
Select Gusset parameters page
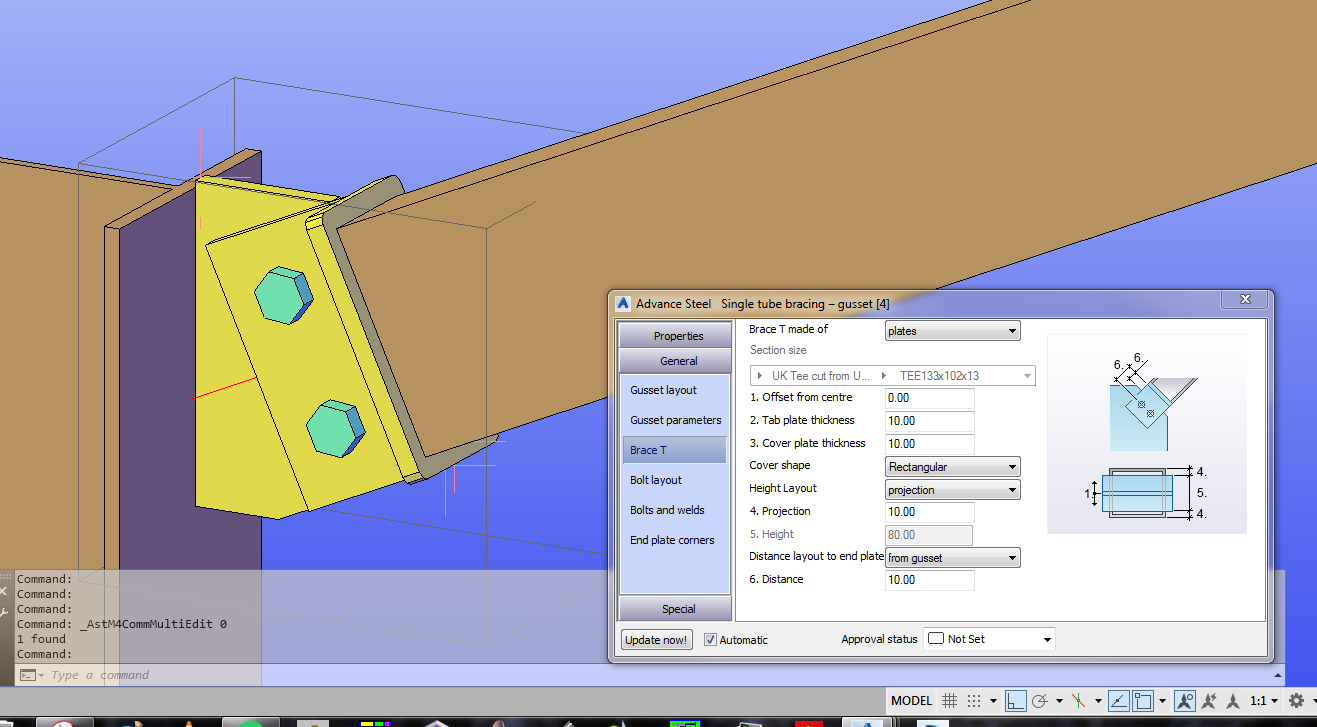click(675, 420)
